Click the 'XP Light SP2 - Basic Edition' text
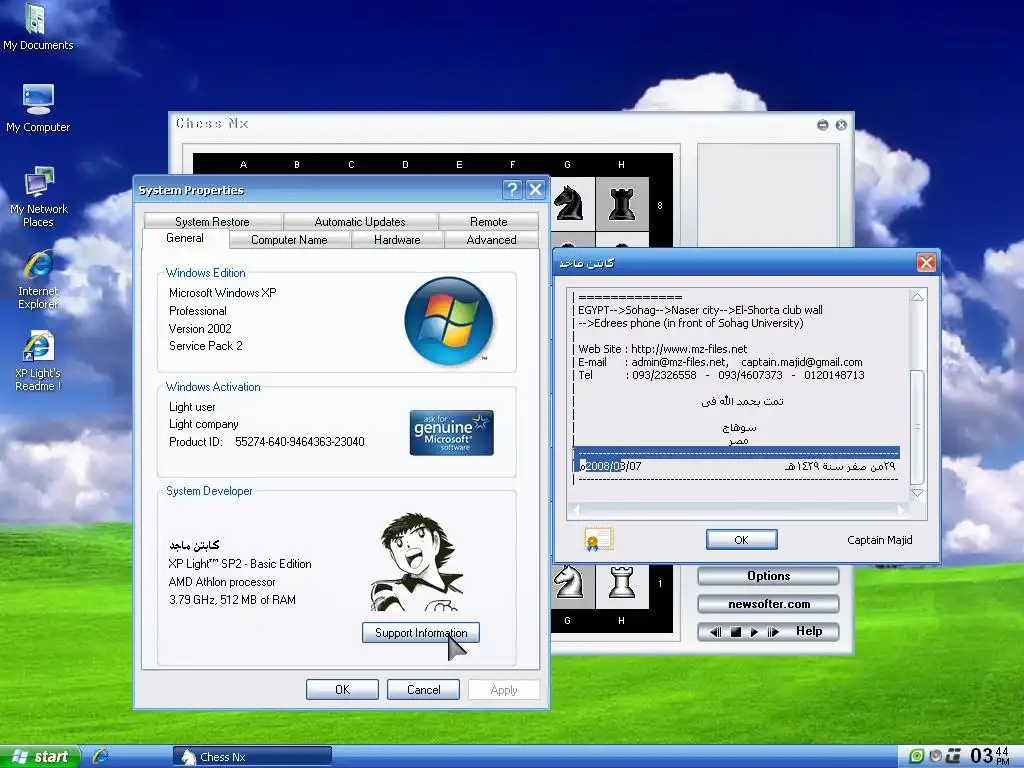Screen dimensions: 1024x768 pyautogui.click(x=240, y=564)
